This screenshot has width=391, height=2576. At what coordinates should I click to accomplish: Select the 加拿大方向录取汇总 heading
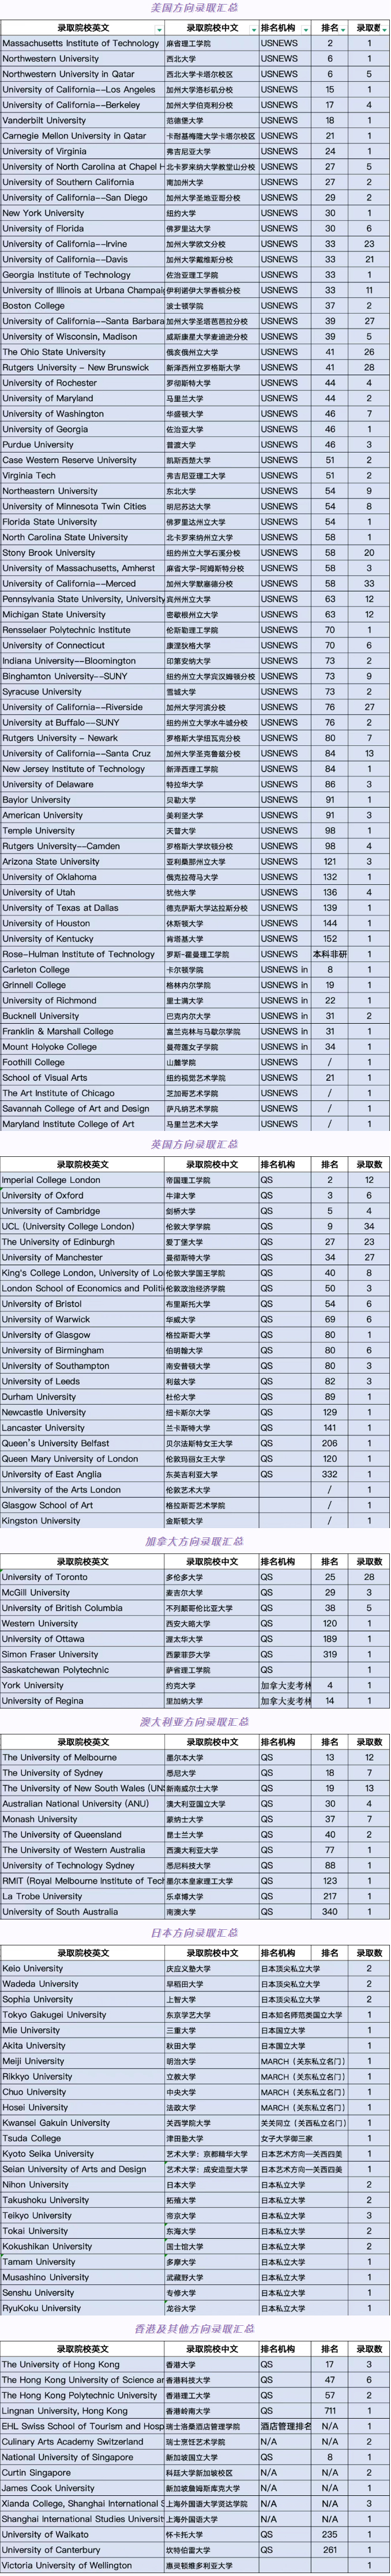click(195, 1541)
